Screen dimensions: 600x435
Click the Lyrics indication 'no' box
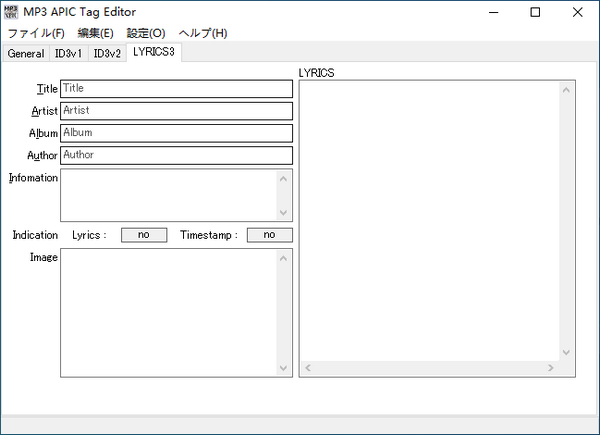pos(144,235)
